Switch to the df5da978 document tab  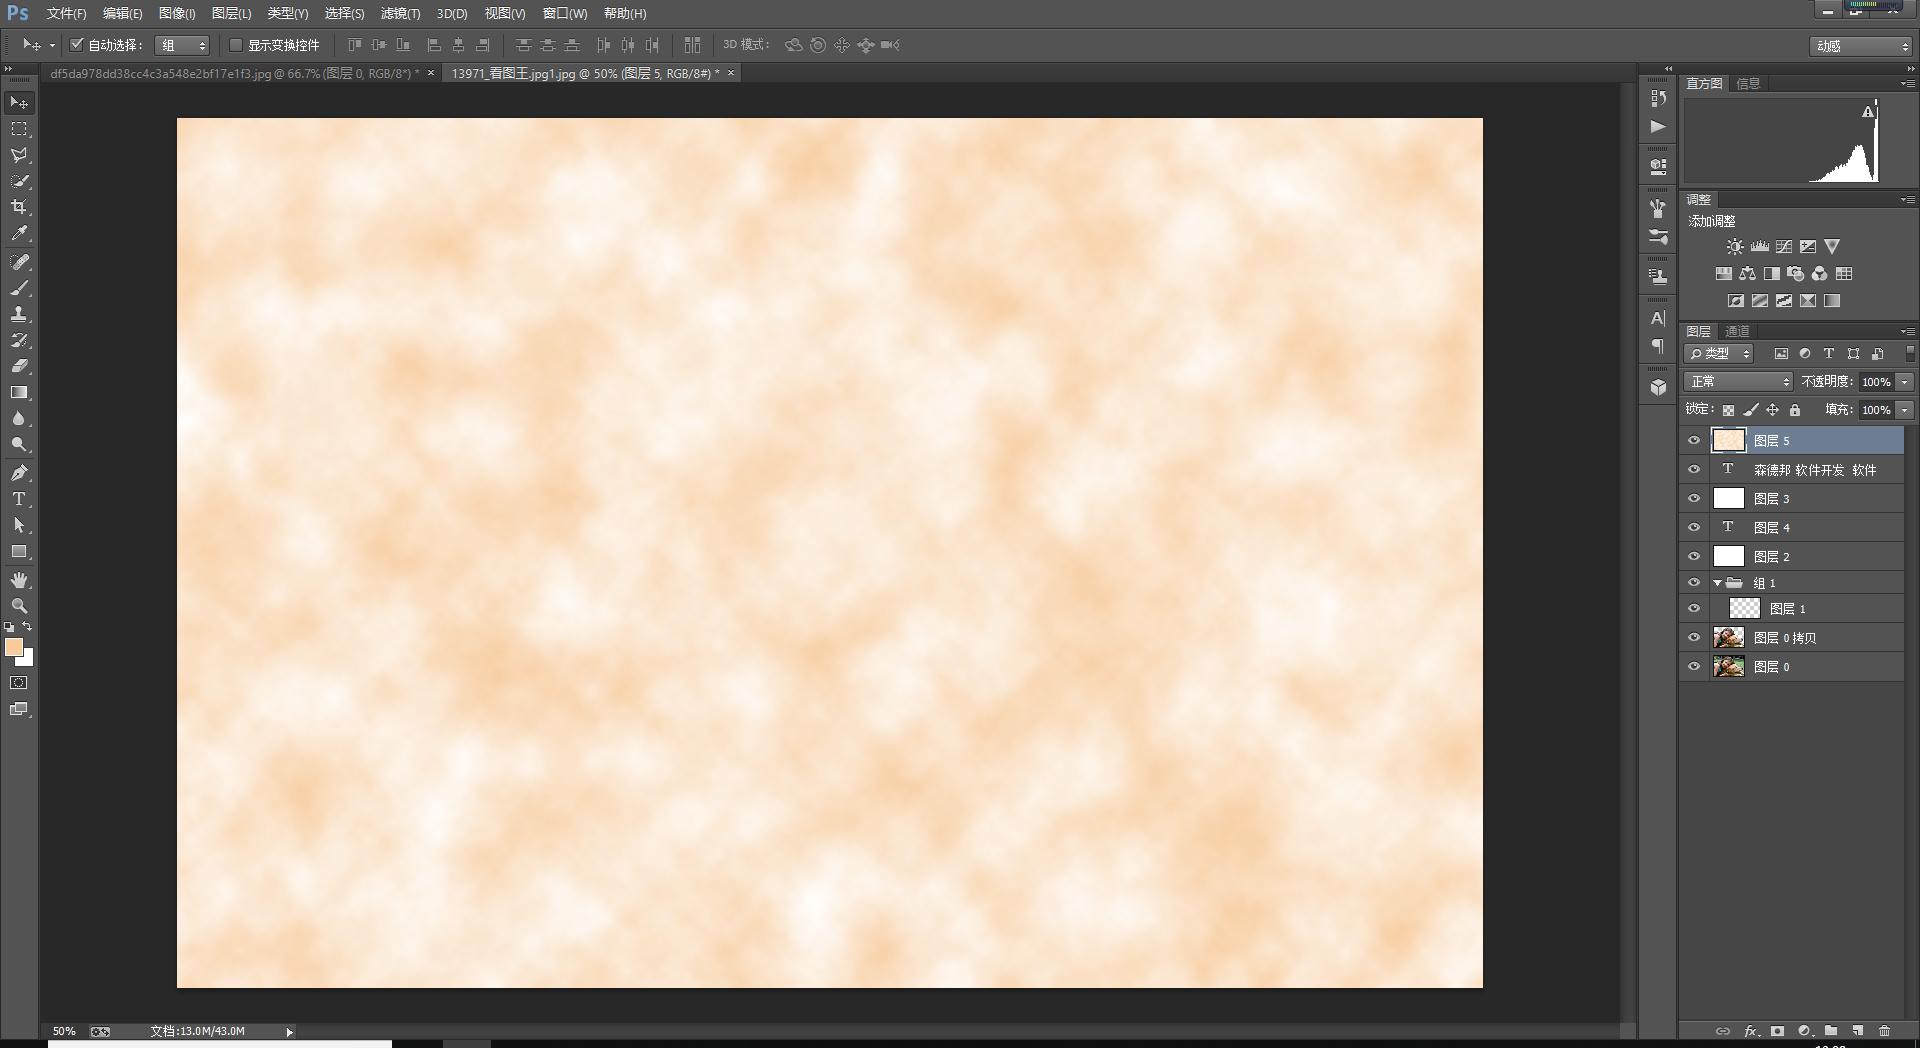[x=234, y=73]
